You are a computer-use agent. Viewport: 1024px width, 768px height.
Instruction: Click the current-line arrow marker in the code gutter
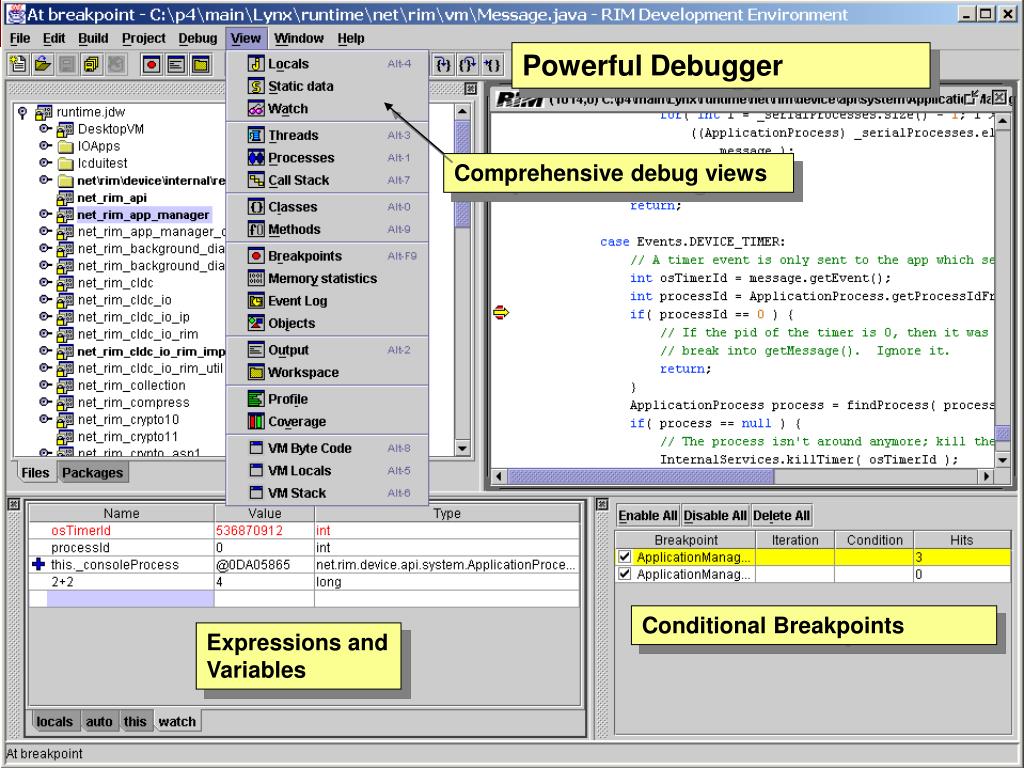[x=501, y=313]
